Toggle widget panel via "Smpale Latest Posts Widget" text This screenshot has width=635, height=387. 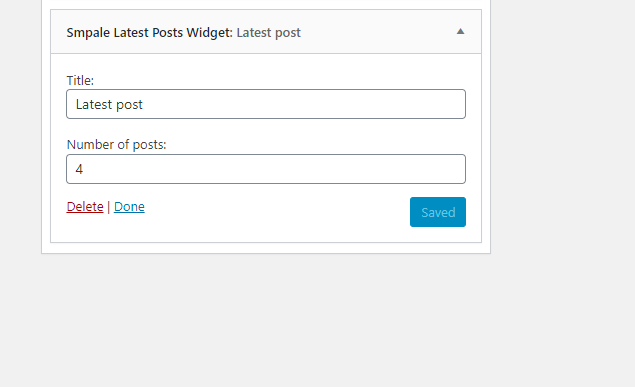149,32
